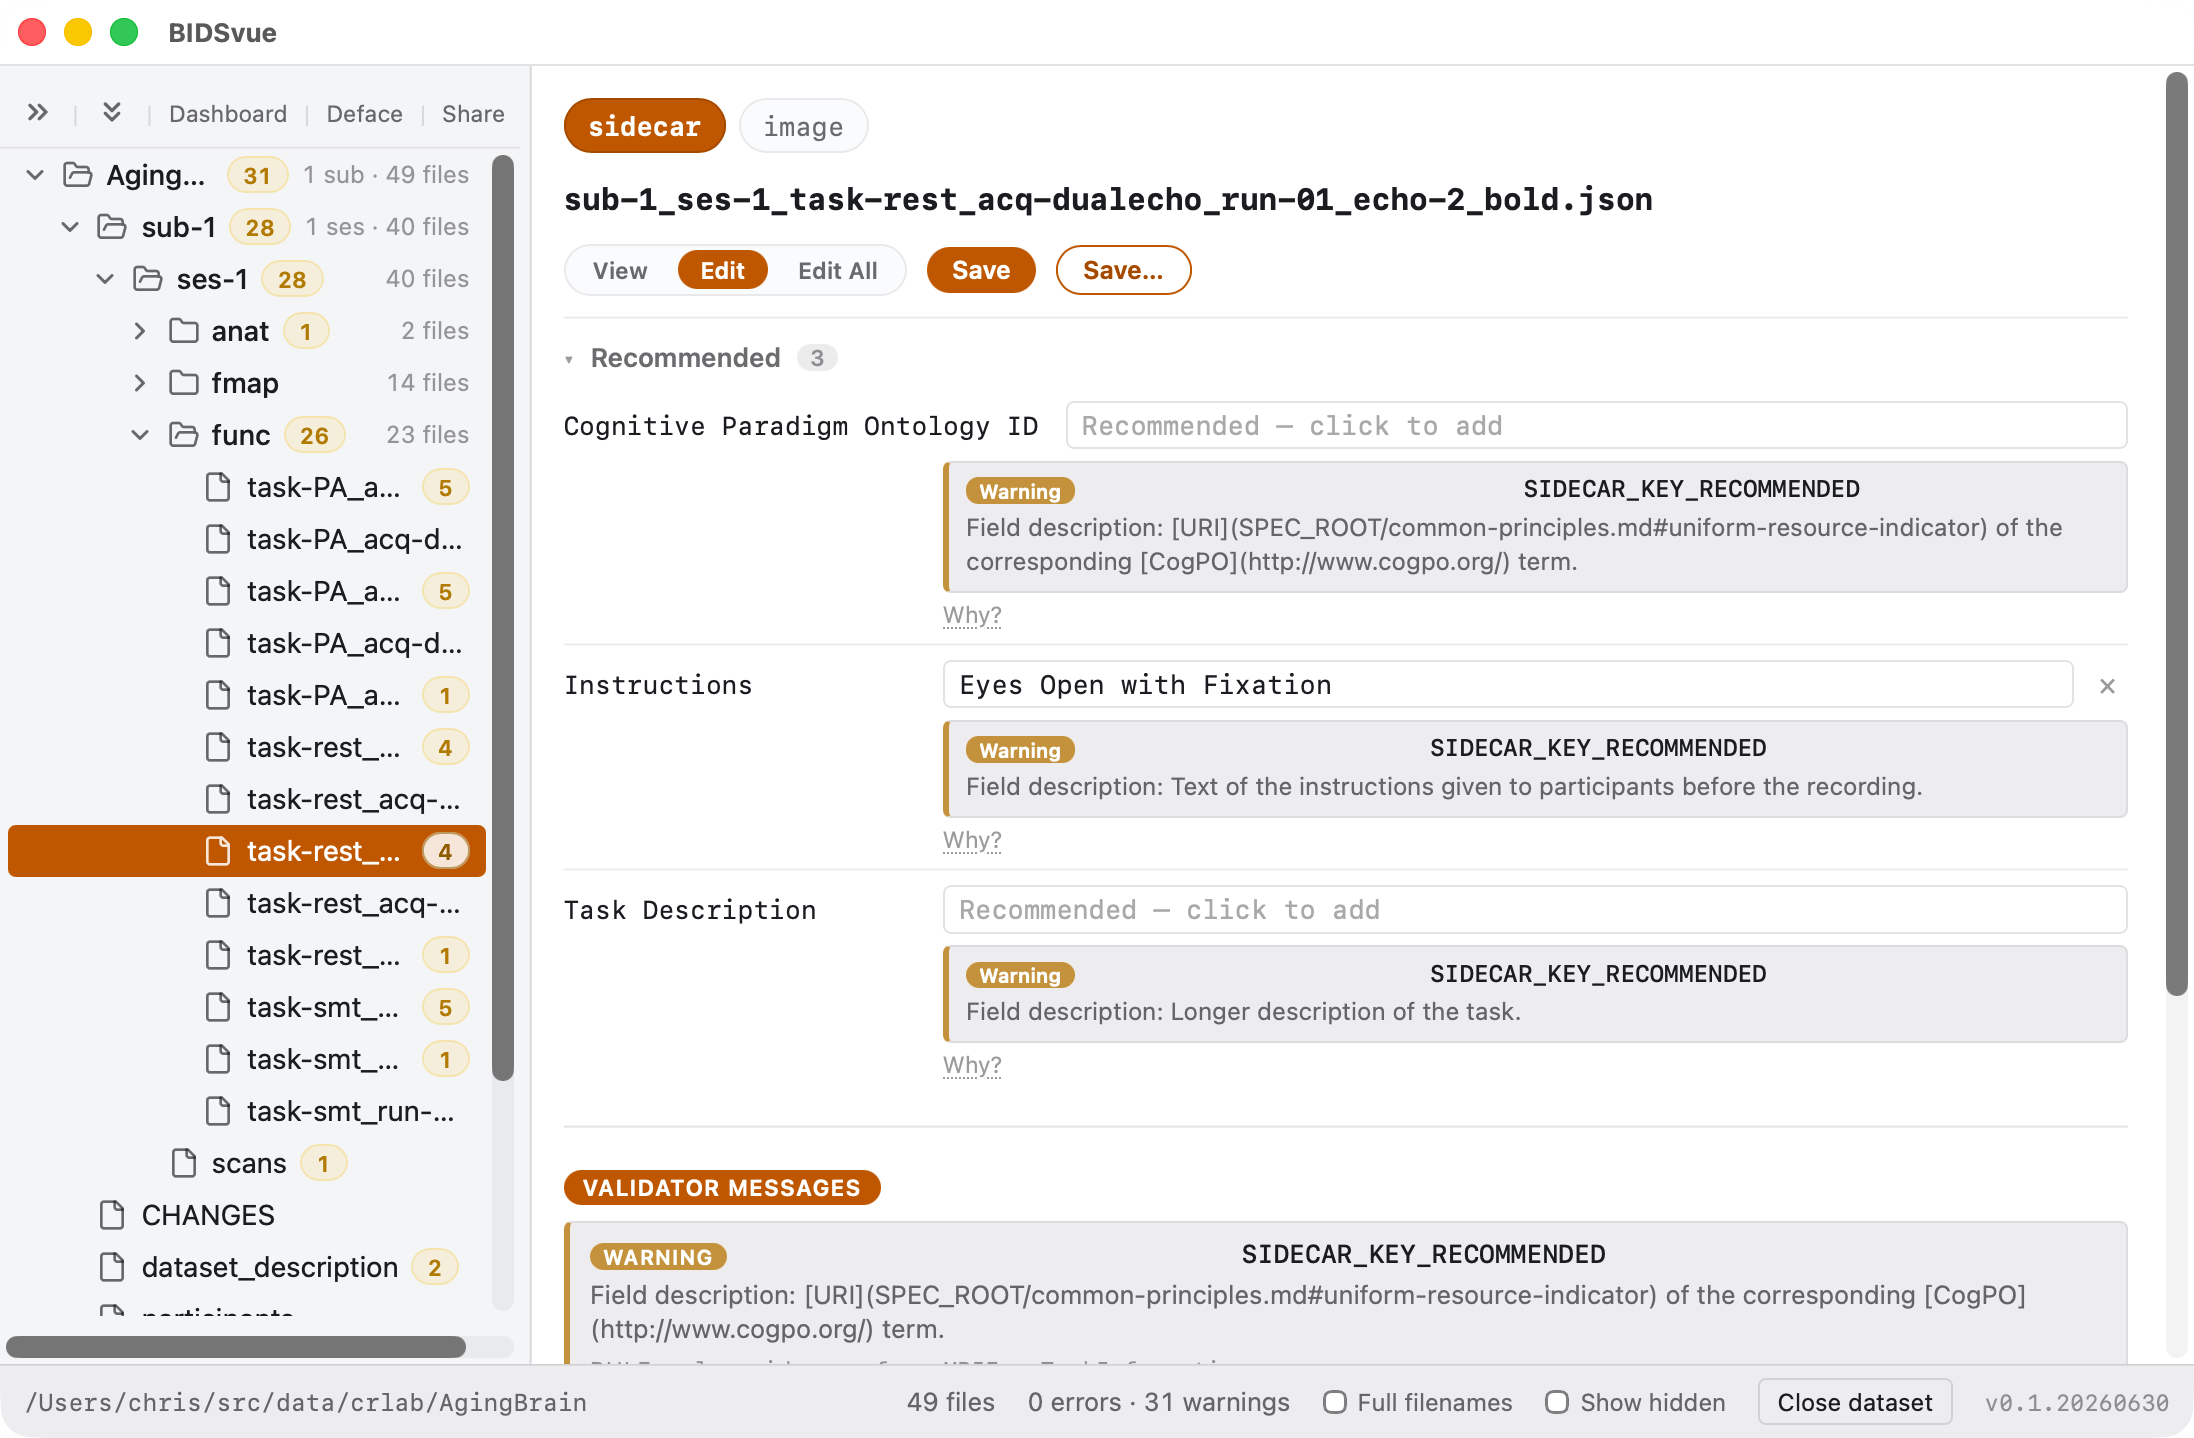Click the Save... outlined button
The width and height of the screenshot is (2194, 1438).
click(x=1123, y=270)
